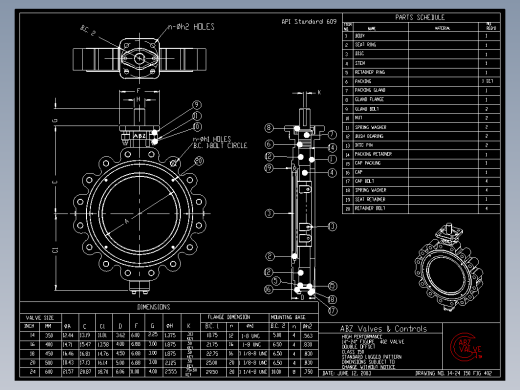The height and width of the screenshot is (390, 520).
Task: Click balloon number 17 below the section view
Action: pos(333,311)
